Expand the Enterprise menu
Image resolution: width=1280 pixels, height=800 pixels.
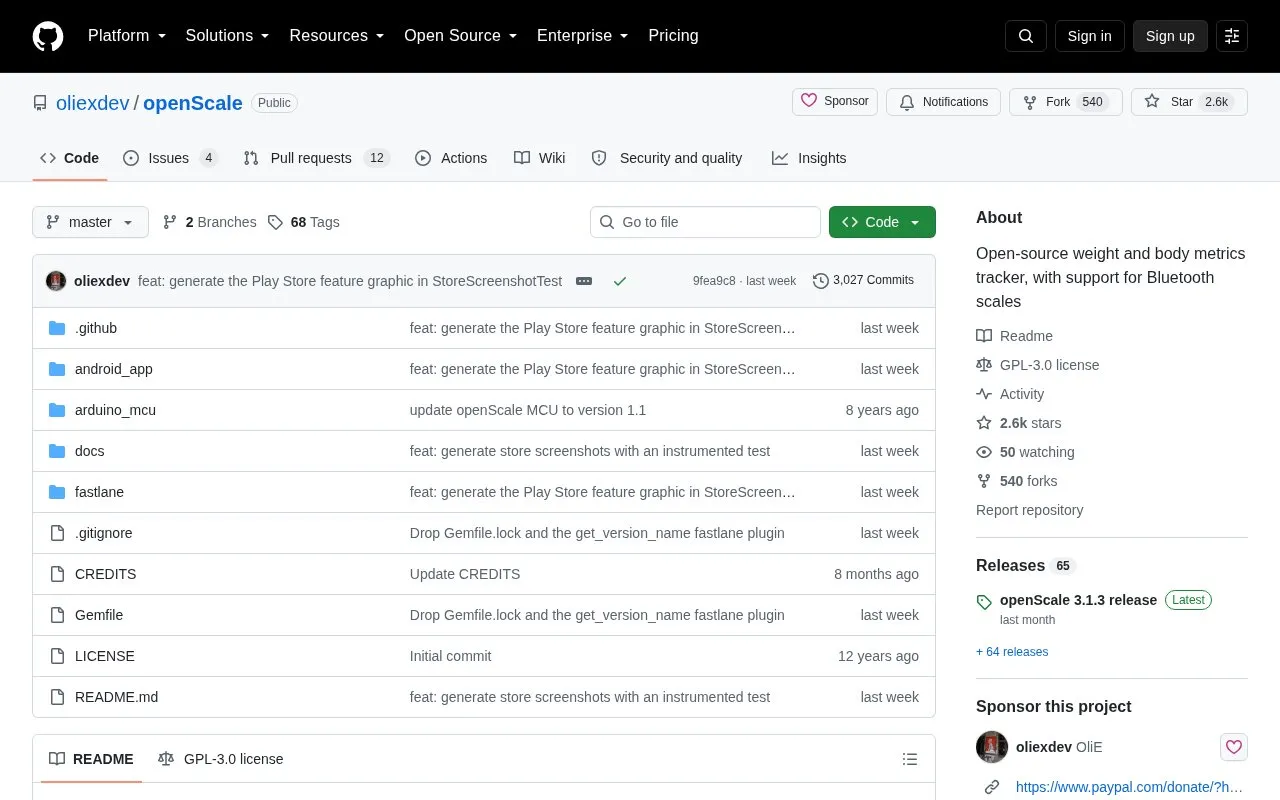point(582,36)
